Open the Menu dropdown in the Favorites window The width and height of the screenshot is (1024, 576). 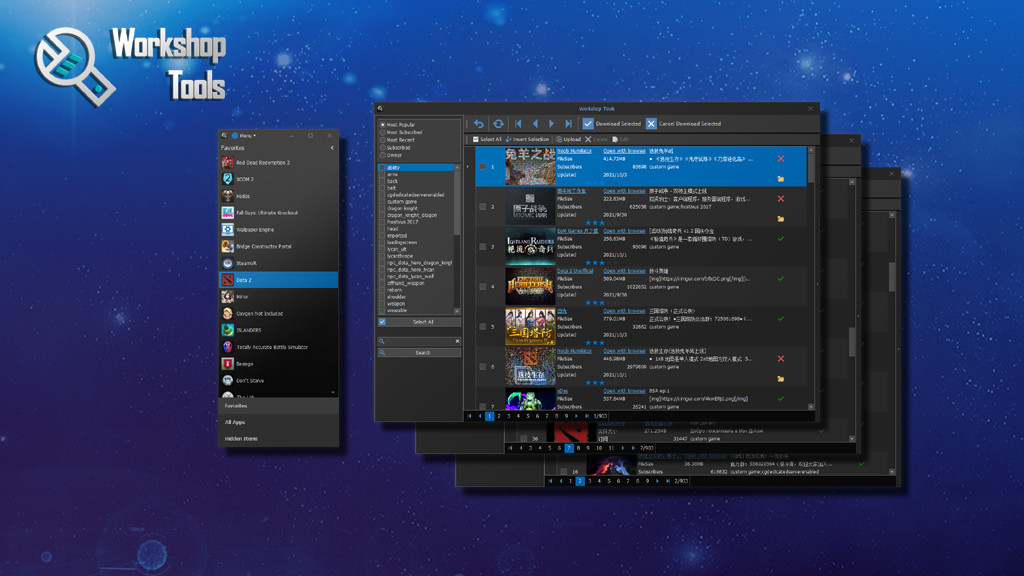tap(246, 135)
